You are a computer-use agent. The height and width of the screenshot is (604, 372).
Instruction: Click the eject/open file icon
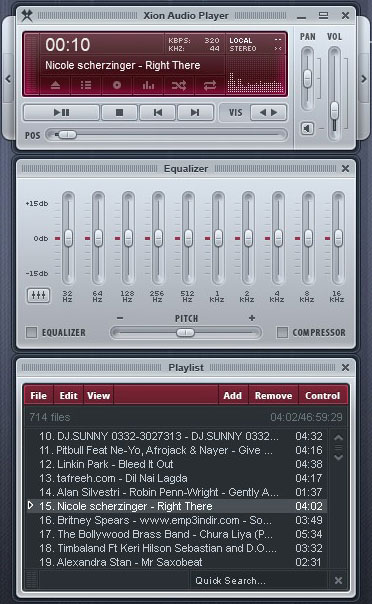click(x=55, y=85)
